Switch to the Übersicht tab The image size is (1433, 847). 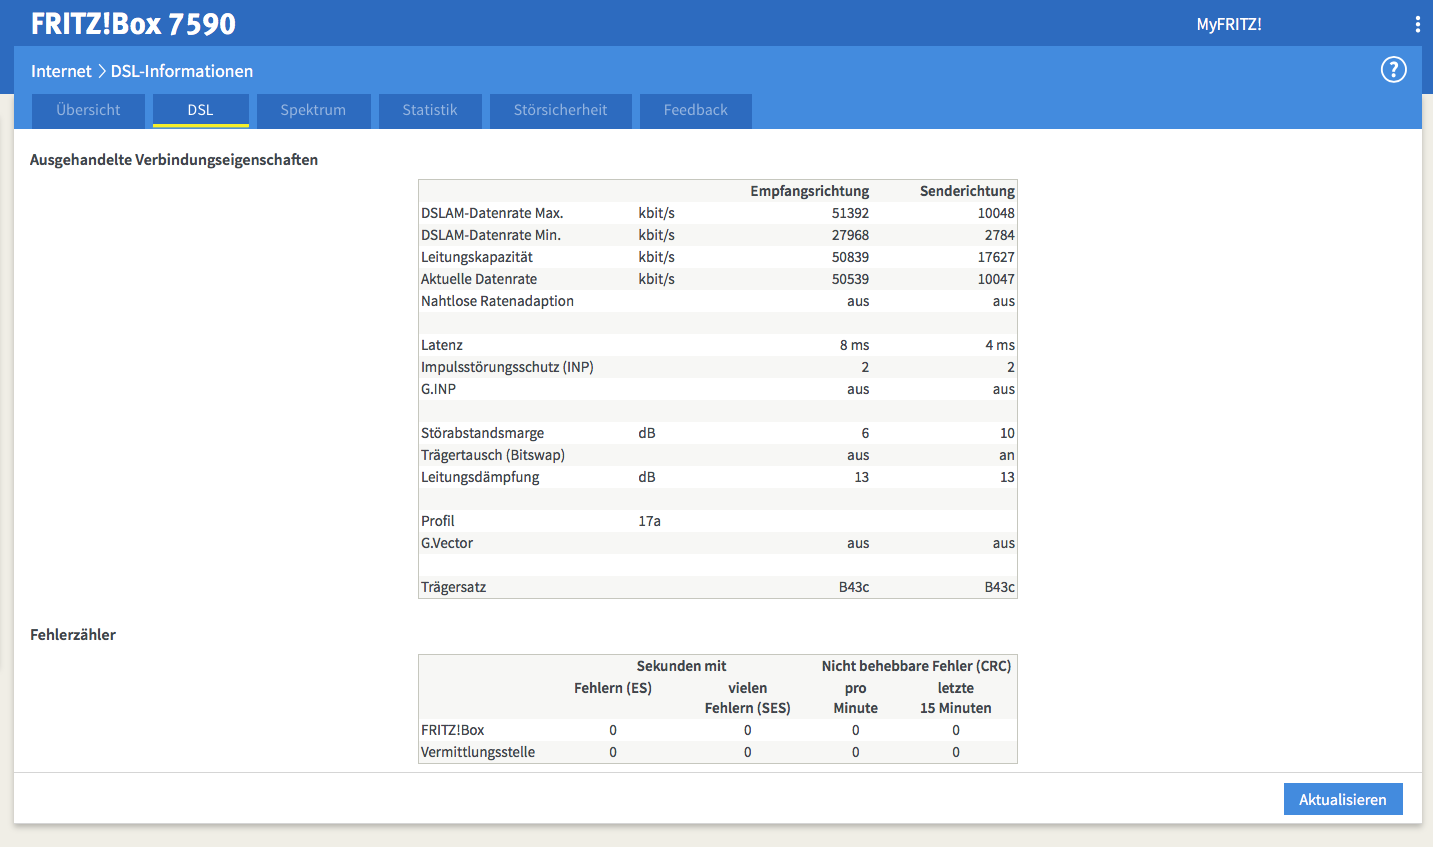click(88, 110)
